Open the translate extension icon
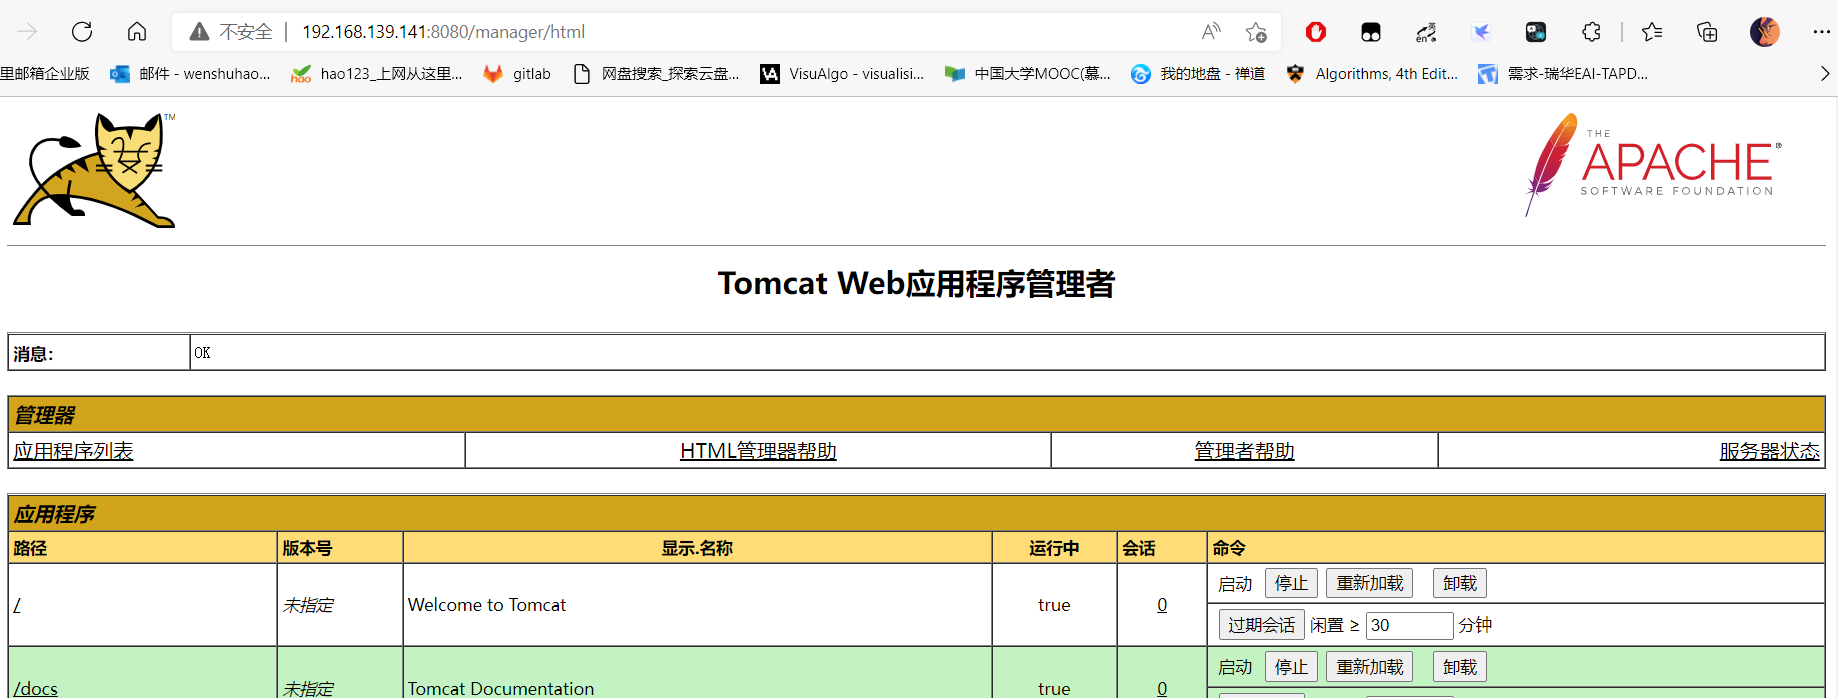 1426,32
